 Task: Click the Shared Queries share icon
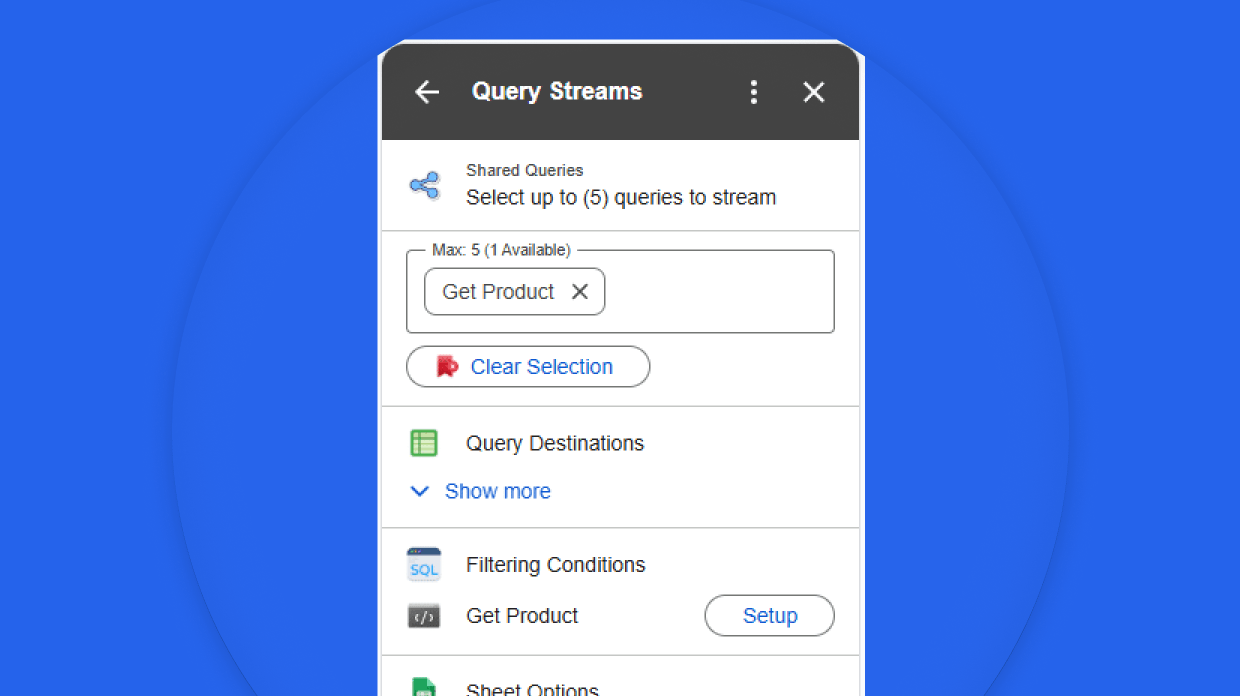coord(424,185)
